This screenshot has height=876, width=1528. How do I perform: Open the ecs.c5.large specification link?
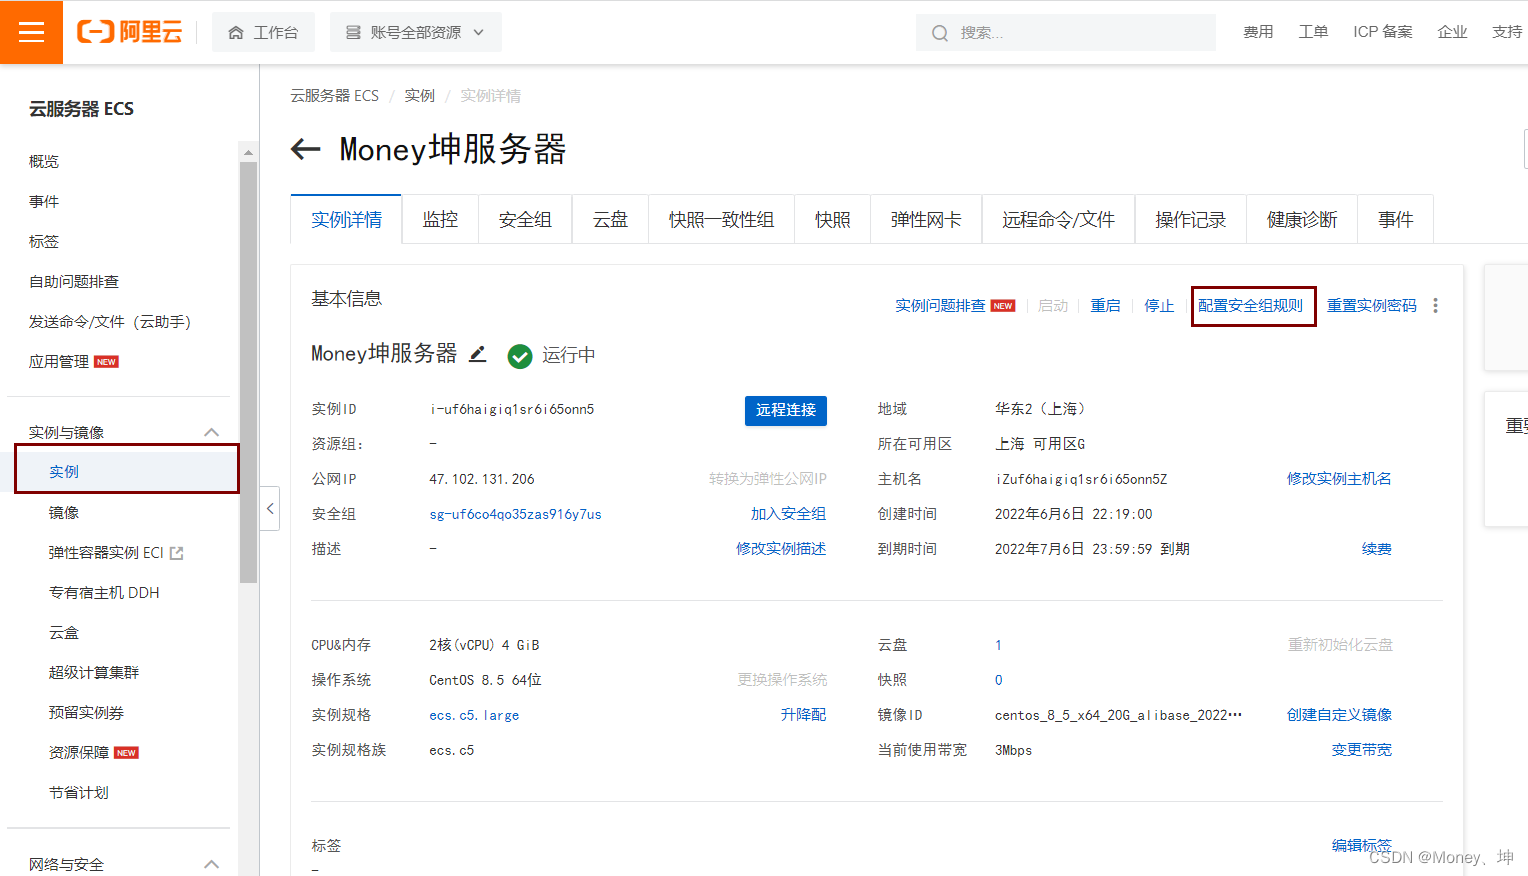point(474,715)
